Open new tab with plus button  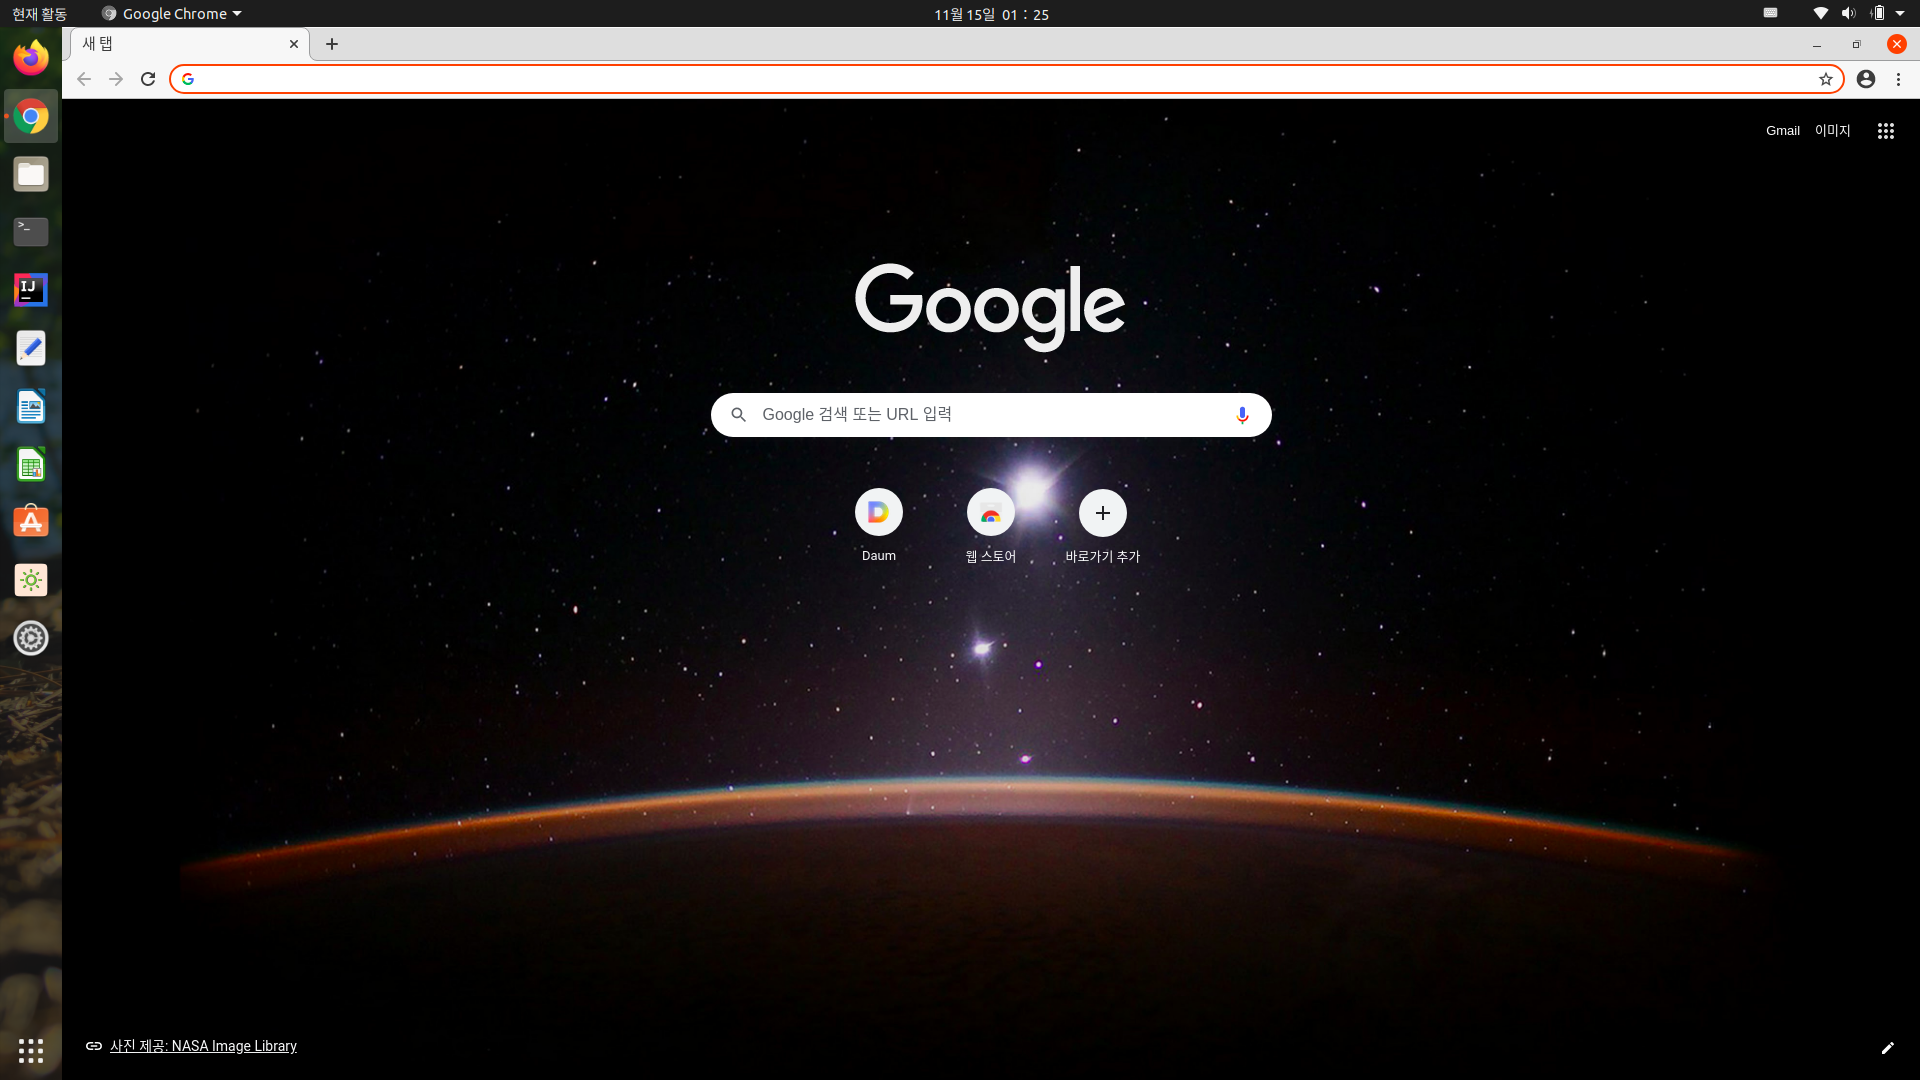pos(332,44)
